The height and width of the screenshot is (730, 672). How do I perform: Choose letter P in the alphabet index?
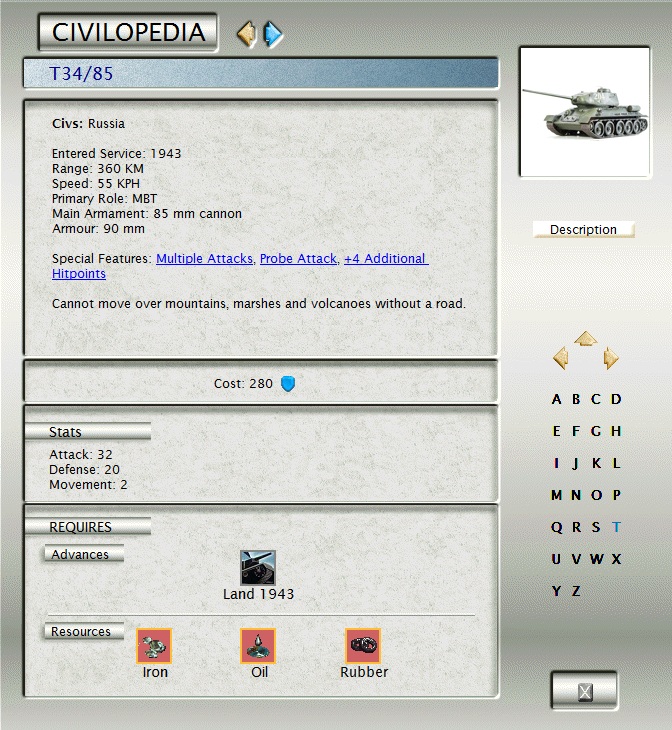pyautogui.click(x=617, y=495)
